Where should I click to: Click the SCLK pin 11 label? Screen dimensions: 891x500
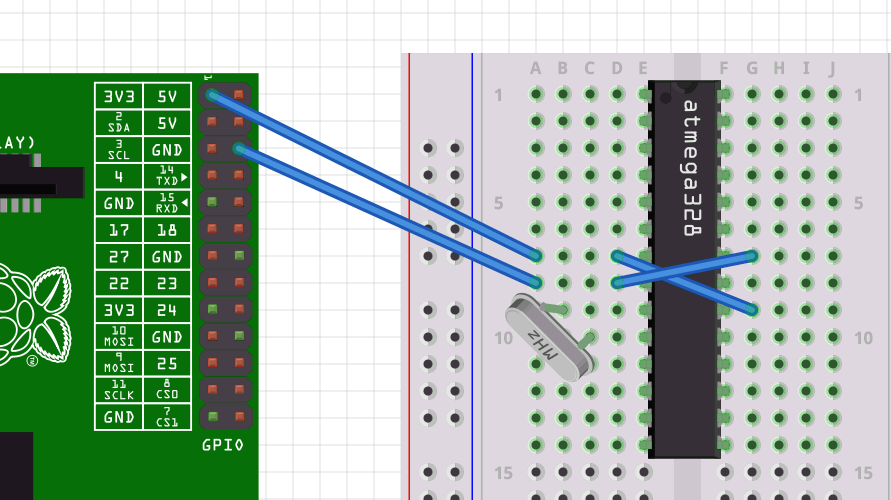(x=119, y=390)
